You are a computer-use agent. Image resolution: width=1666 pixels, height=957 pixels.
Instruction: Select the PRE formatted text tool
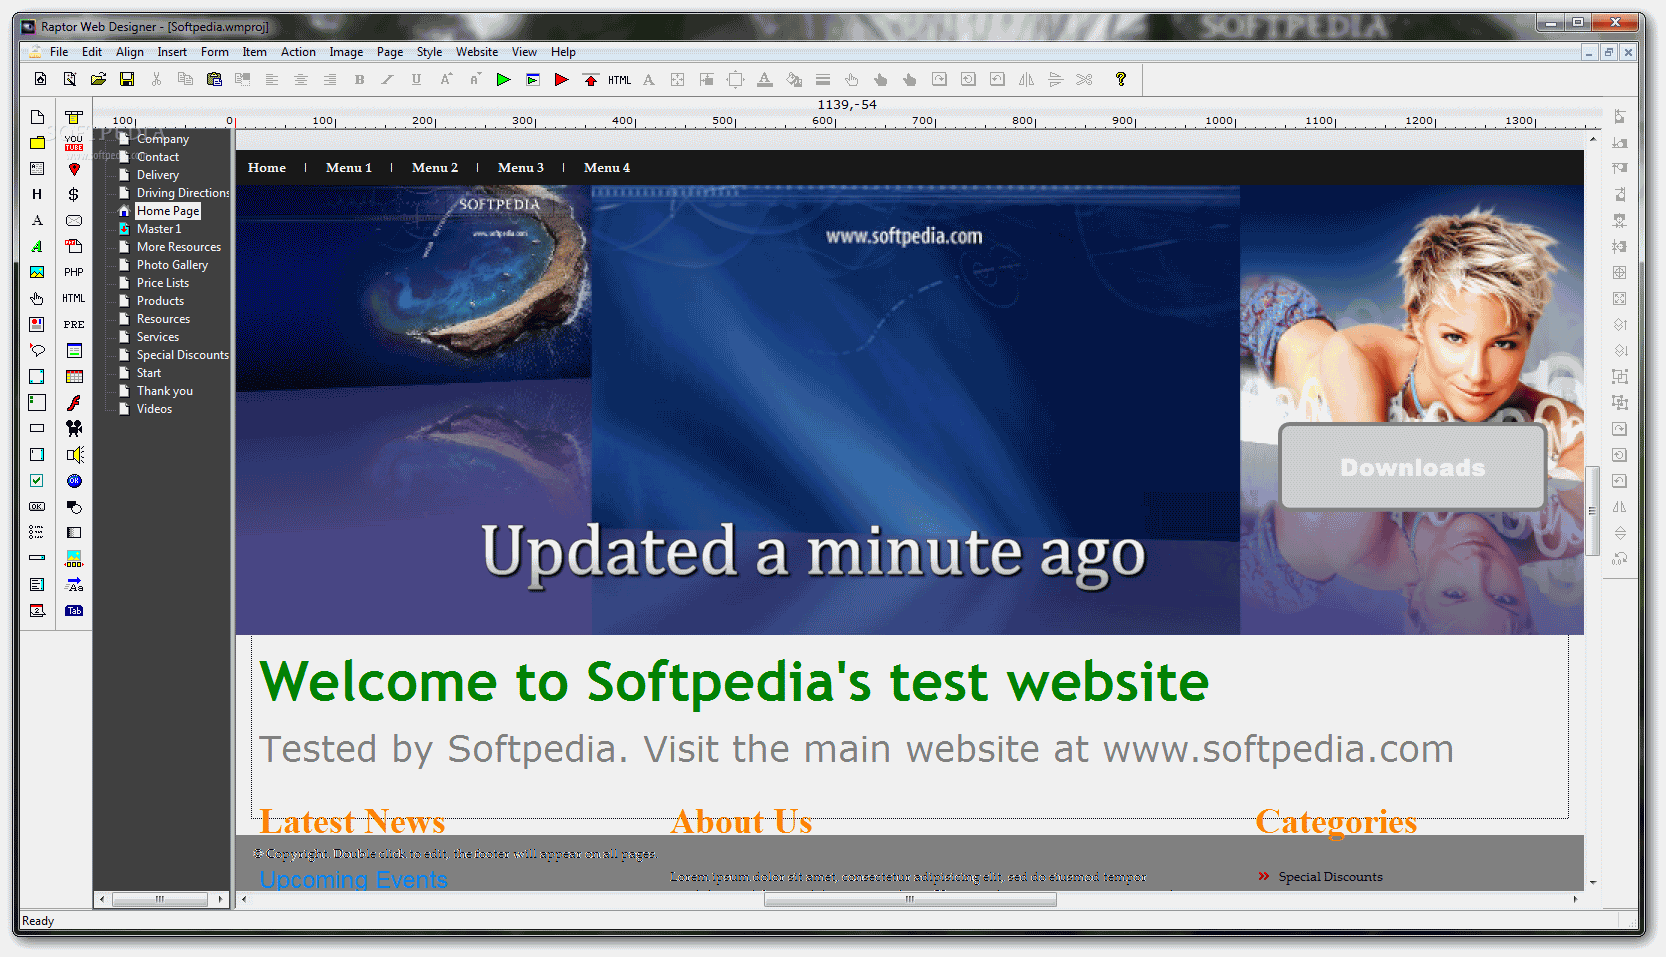tap(74, 324)
